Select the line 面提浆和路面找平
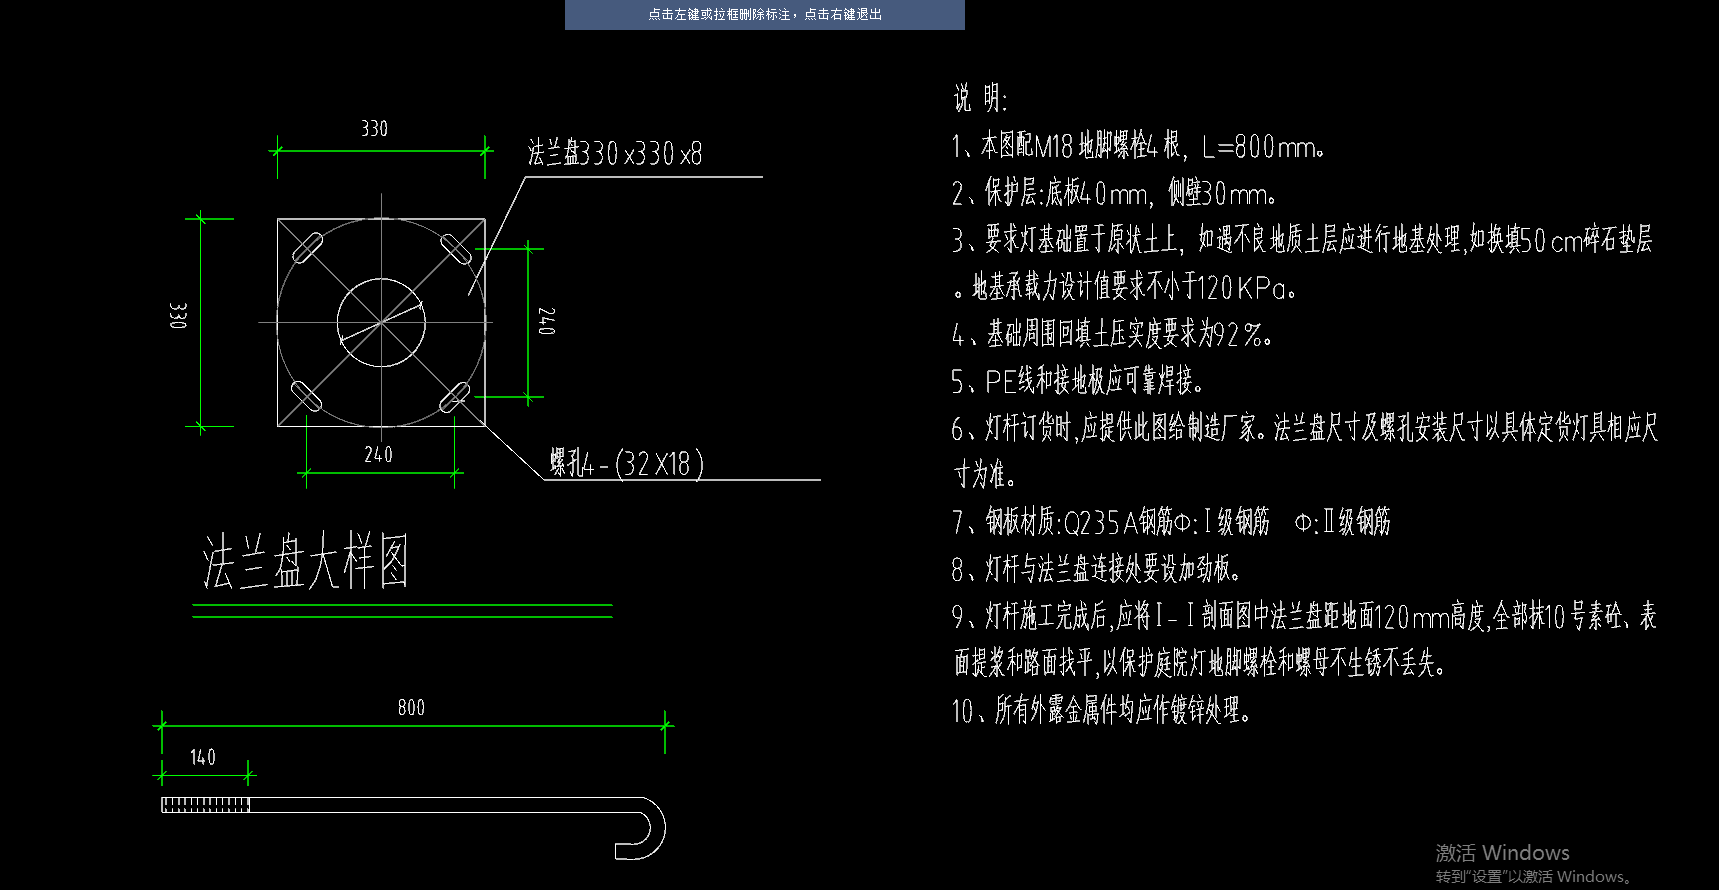 [1200, 662]
